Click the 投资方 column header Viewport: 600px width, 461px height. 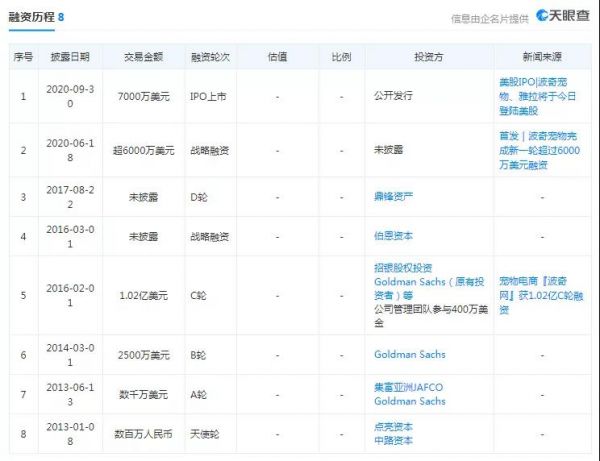tap(429, 57)
